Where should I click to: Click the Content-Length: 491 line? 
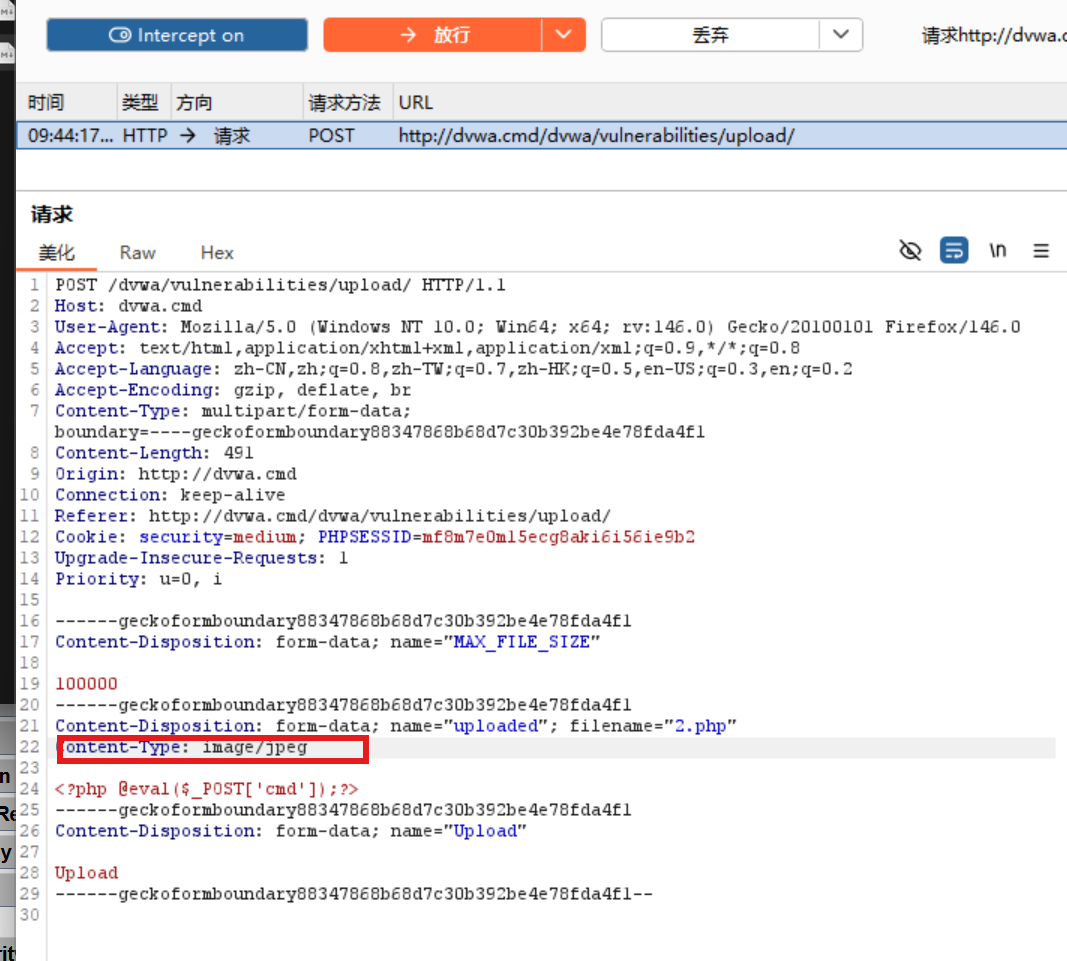(x=154, y=453)
